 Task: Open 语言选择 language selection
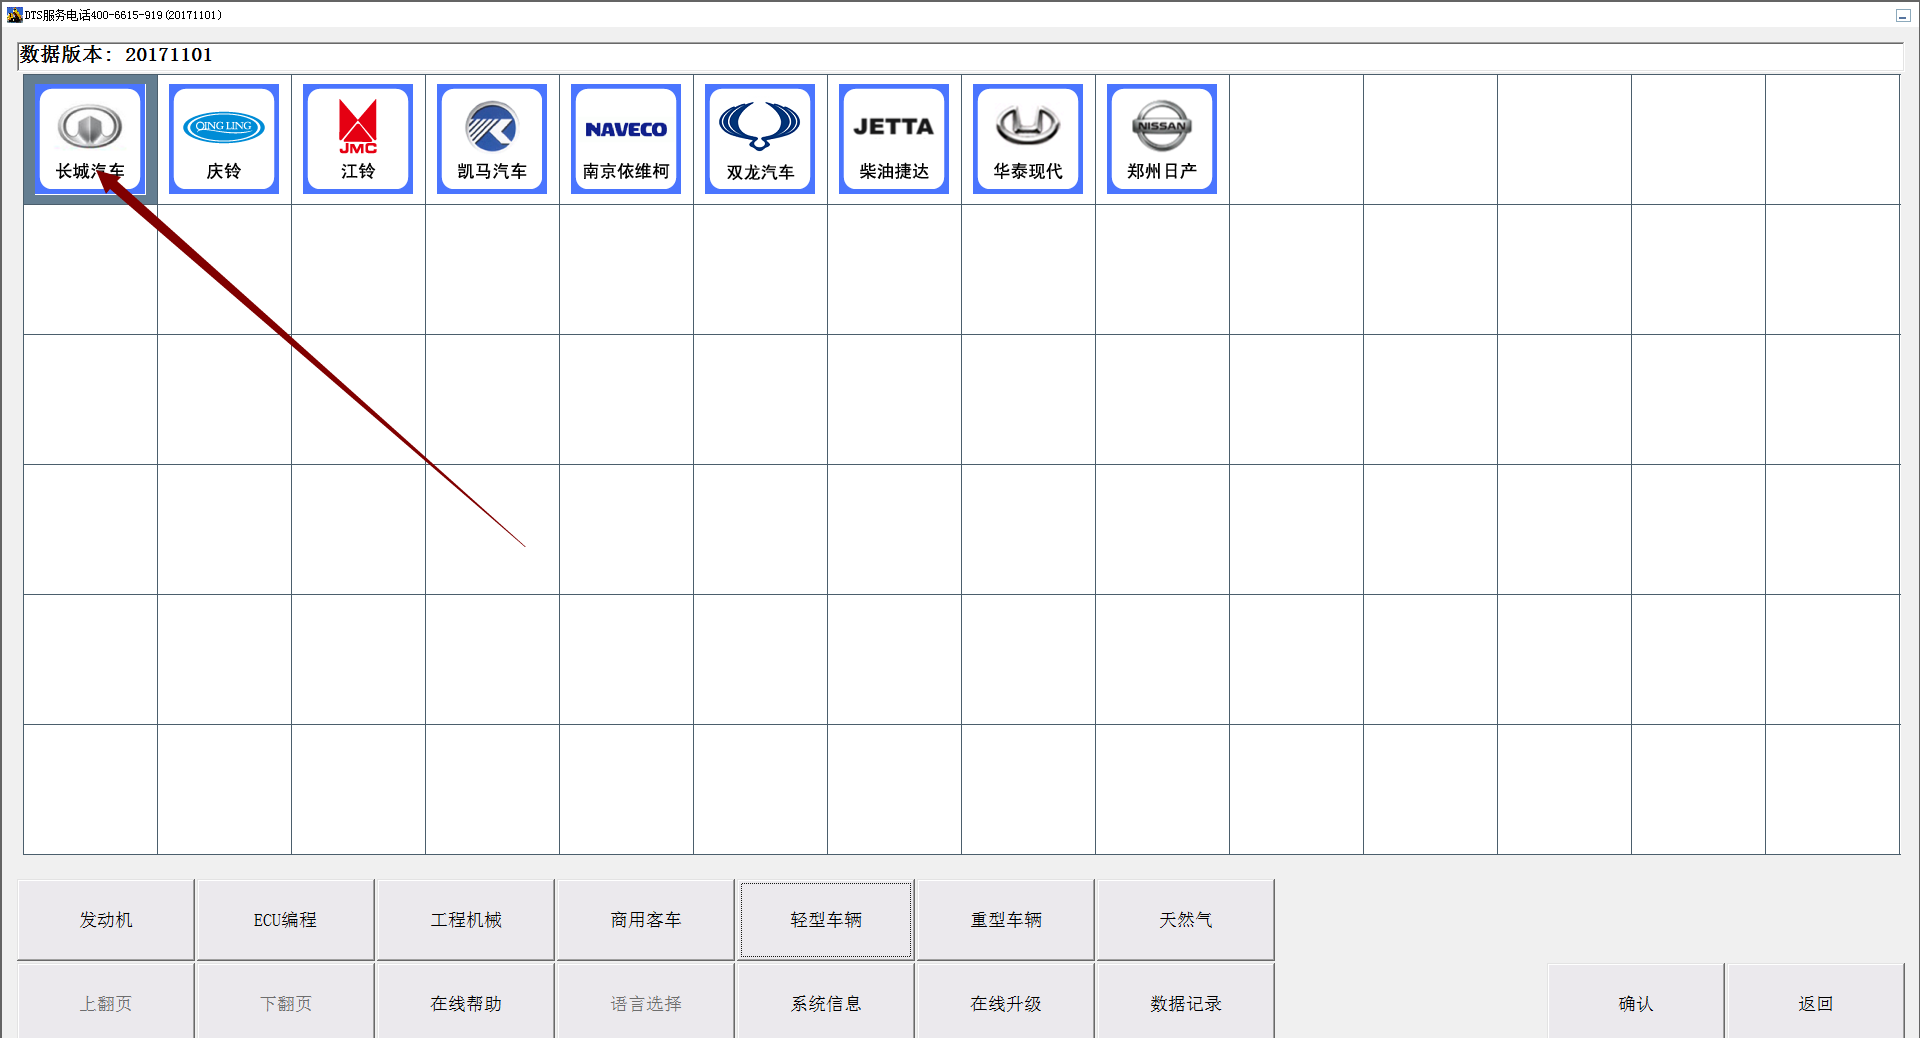coord(646,1002)
